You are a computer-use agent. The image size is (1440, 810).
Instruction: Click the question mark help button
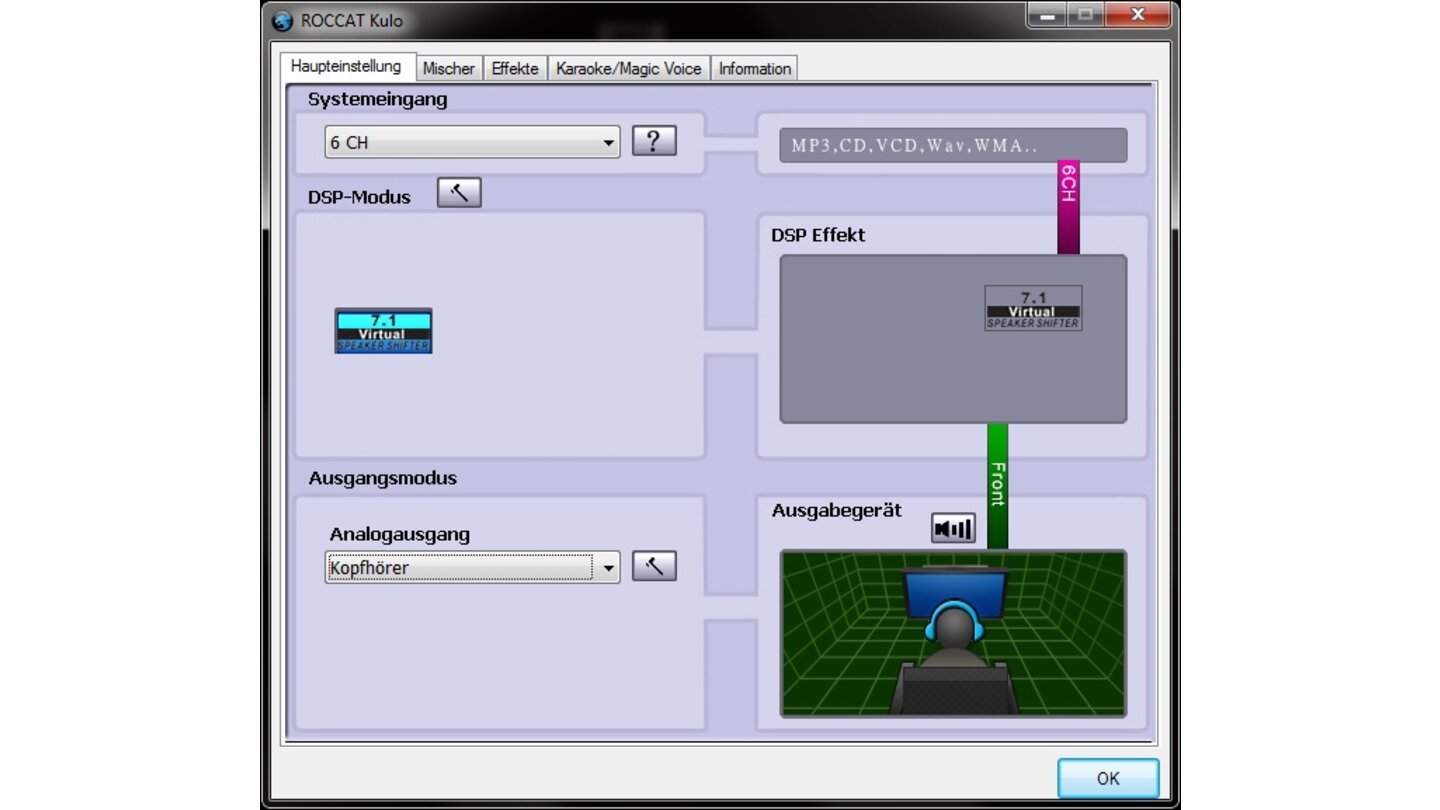[654, 141]
